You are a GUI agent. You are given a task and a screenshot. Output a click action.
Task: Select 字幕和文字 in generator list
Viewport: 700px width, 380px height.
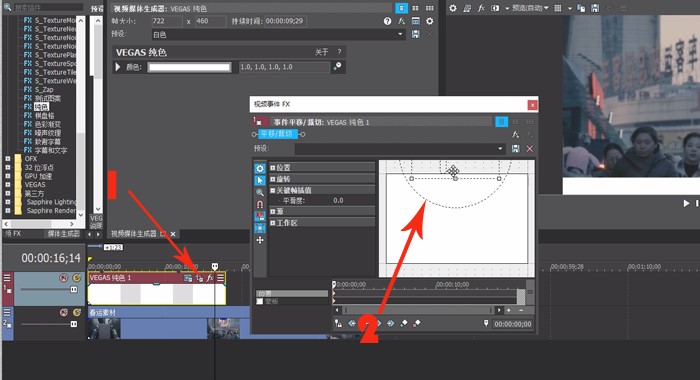[x=51, y=150]
